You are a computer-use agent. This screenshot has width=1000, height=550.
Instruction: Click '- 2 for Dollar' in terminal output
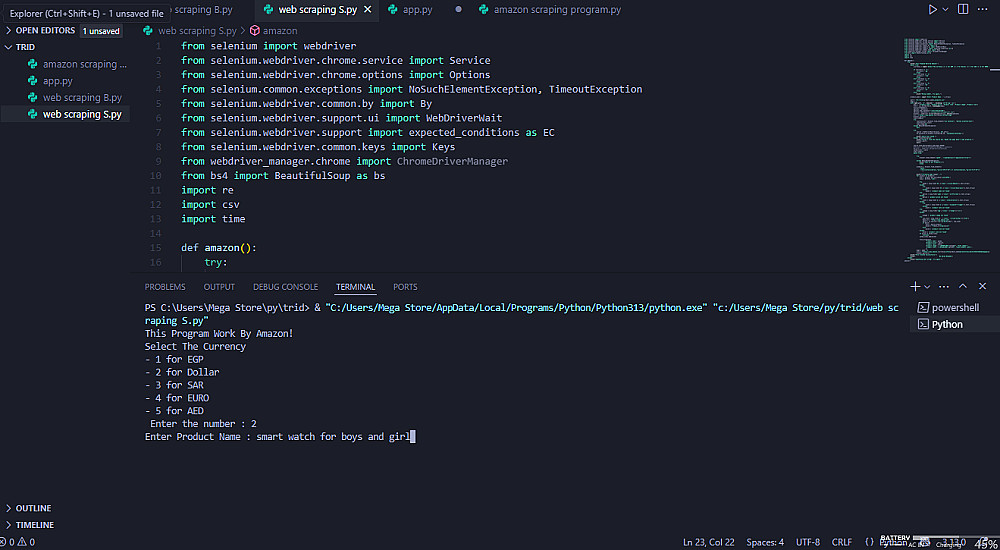182,372
